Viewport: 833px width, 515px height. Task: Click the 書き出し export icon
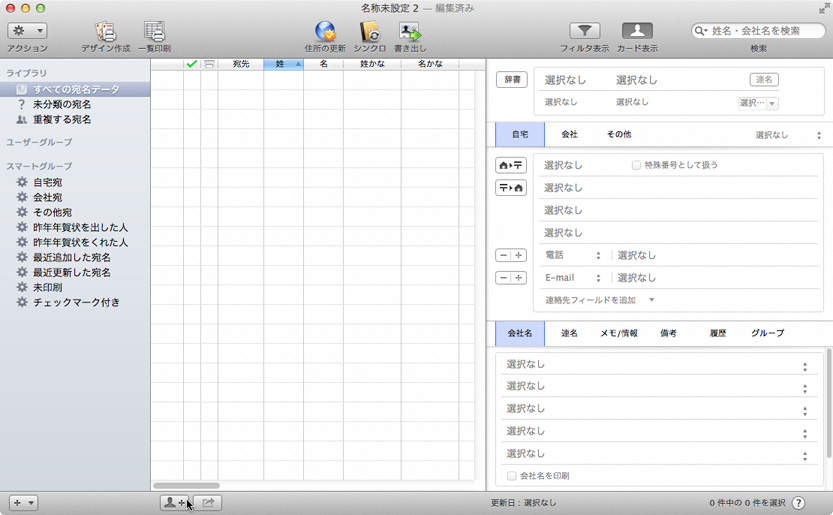[410, 32]
